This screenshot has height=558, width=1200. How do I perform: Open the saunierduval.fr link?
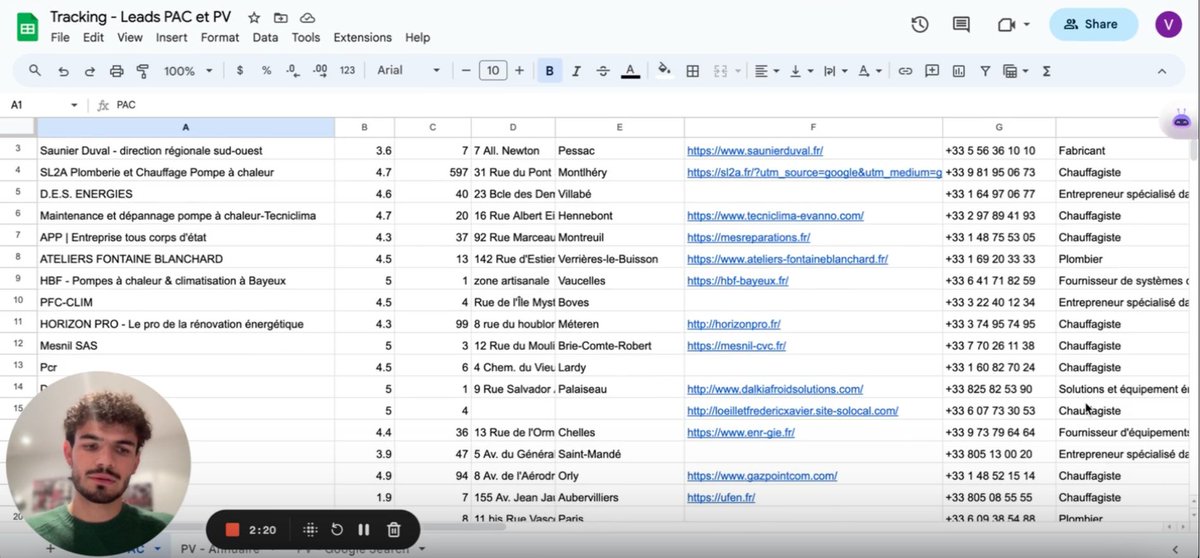click(755, 150)
